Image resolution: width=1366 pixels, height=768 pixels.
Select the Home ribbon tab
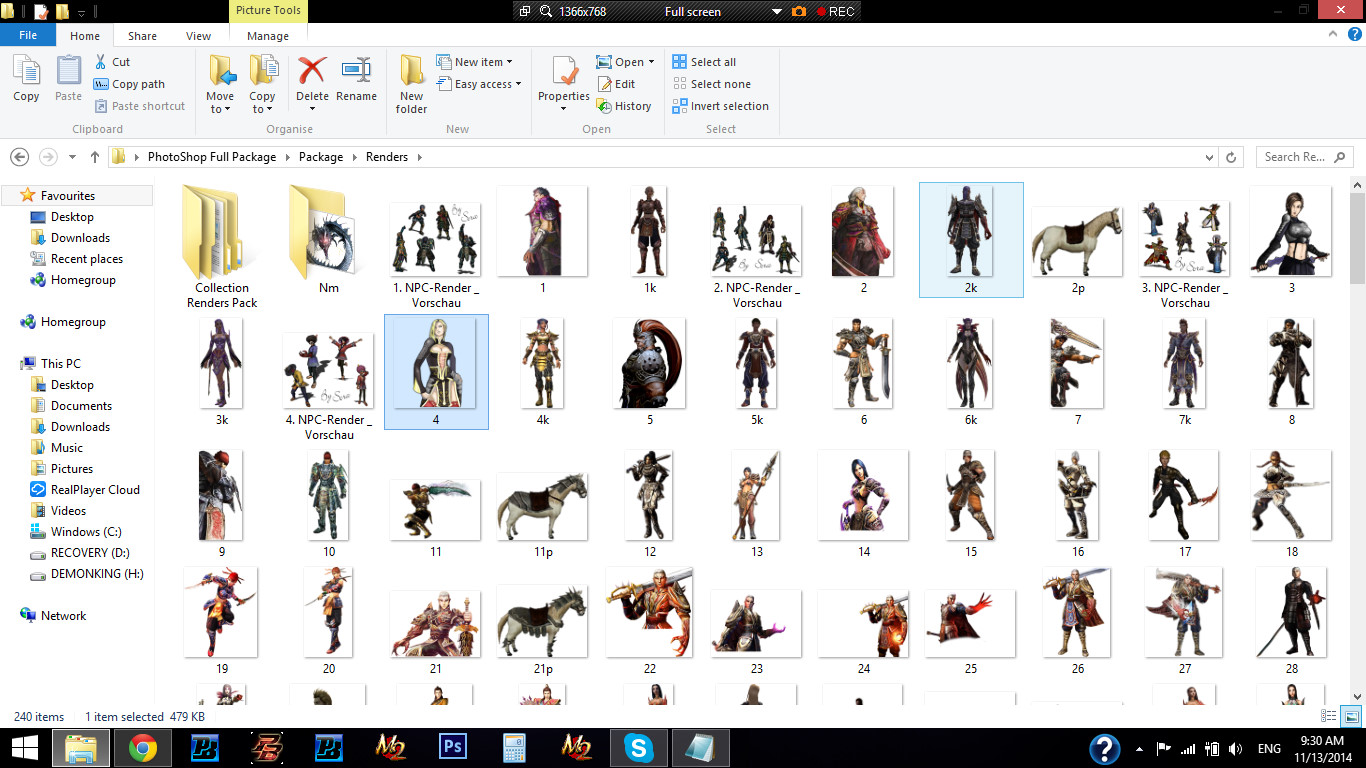point(85,36)
